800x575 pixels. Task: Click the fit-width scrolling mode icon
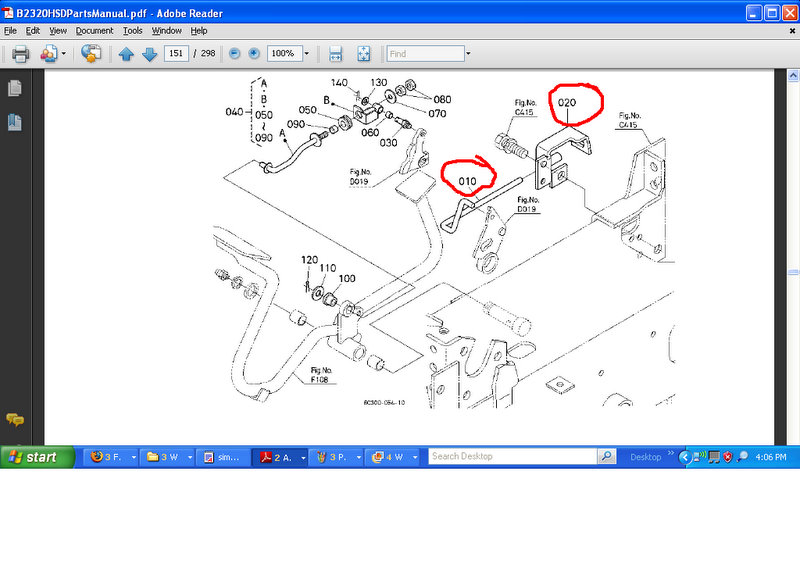pos(335,54)
